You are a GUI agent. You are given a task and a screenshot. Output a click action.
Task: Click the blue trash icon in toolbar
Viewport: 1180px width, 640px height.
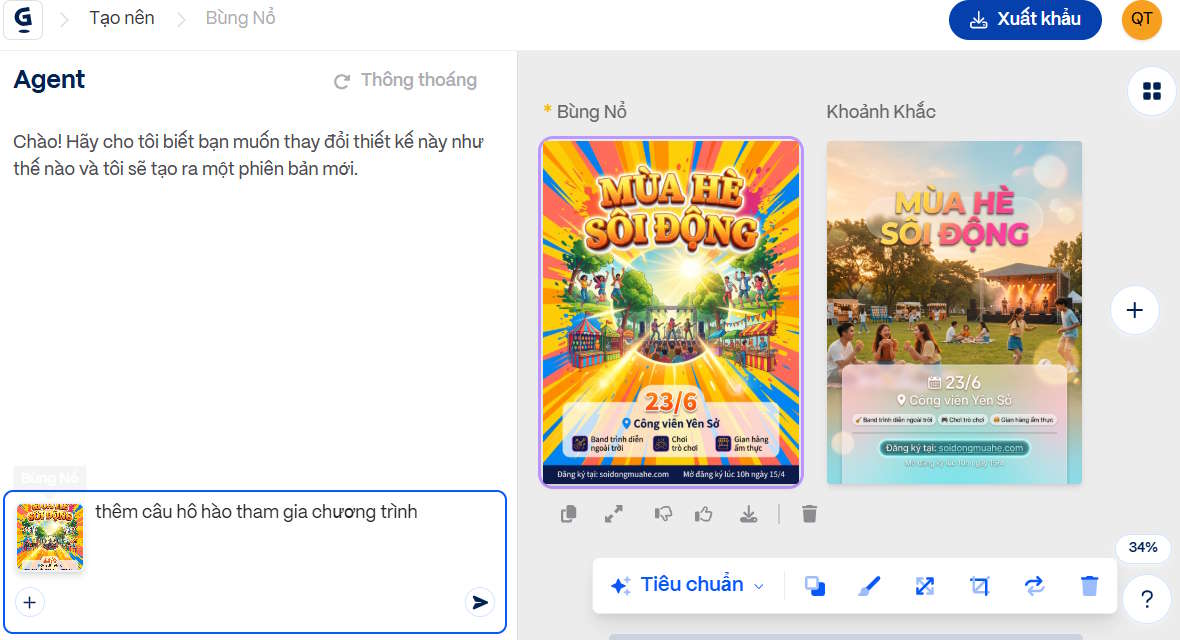[1089, 586]
